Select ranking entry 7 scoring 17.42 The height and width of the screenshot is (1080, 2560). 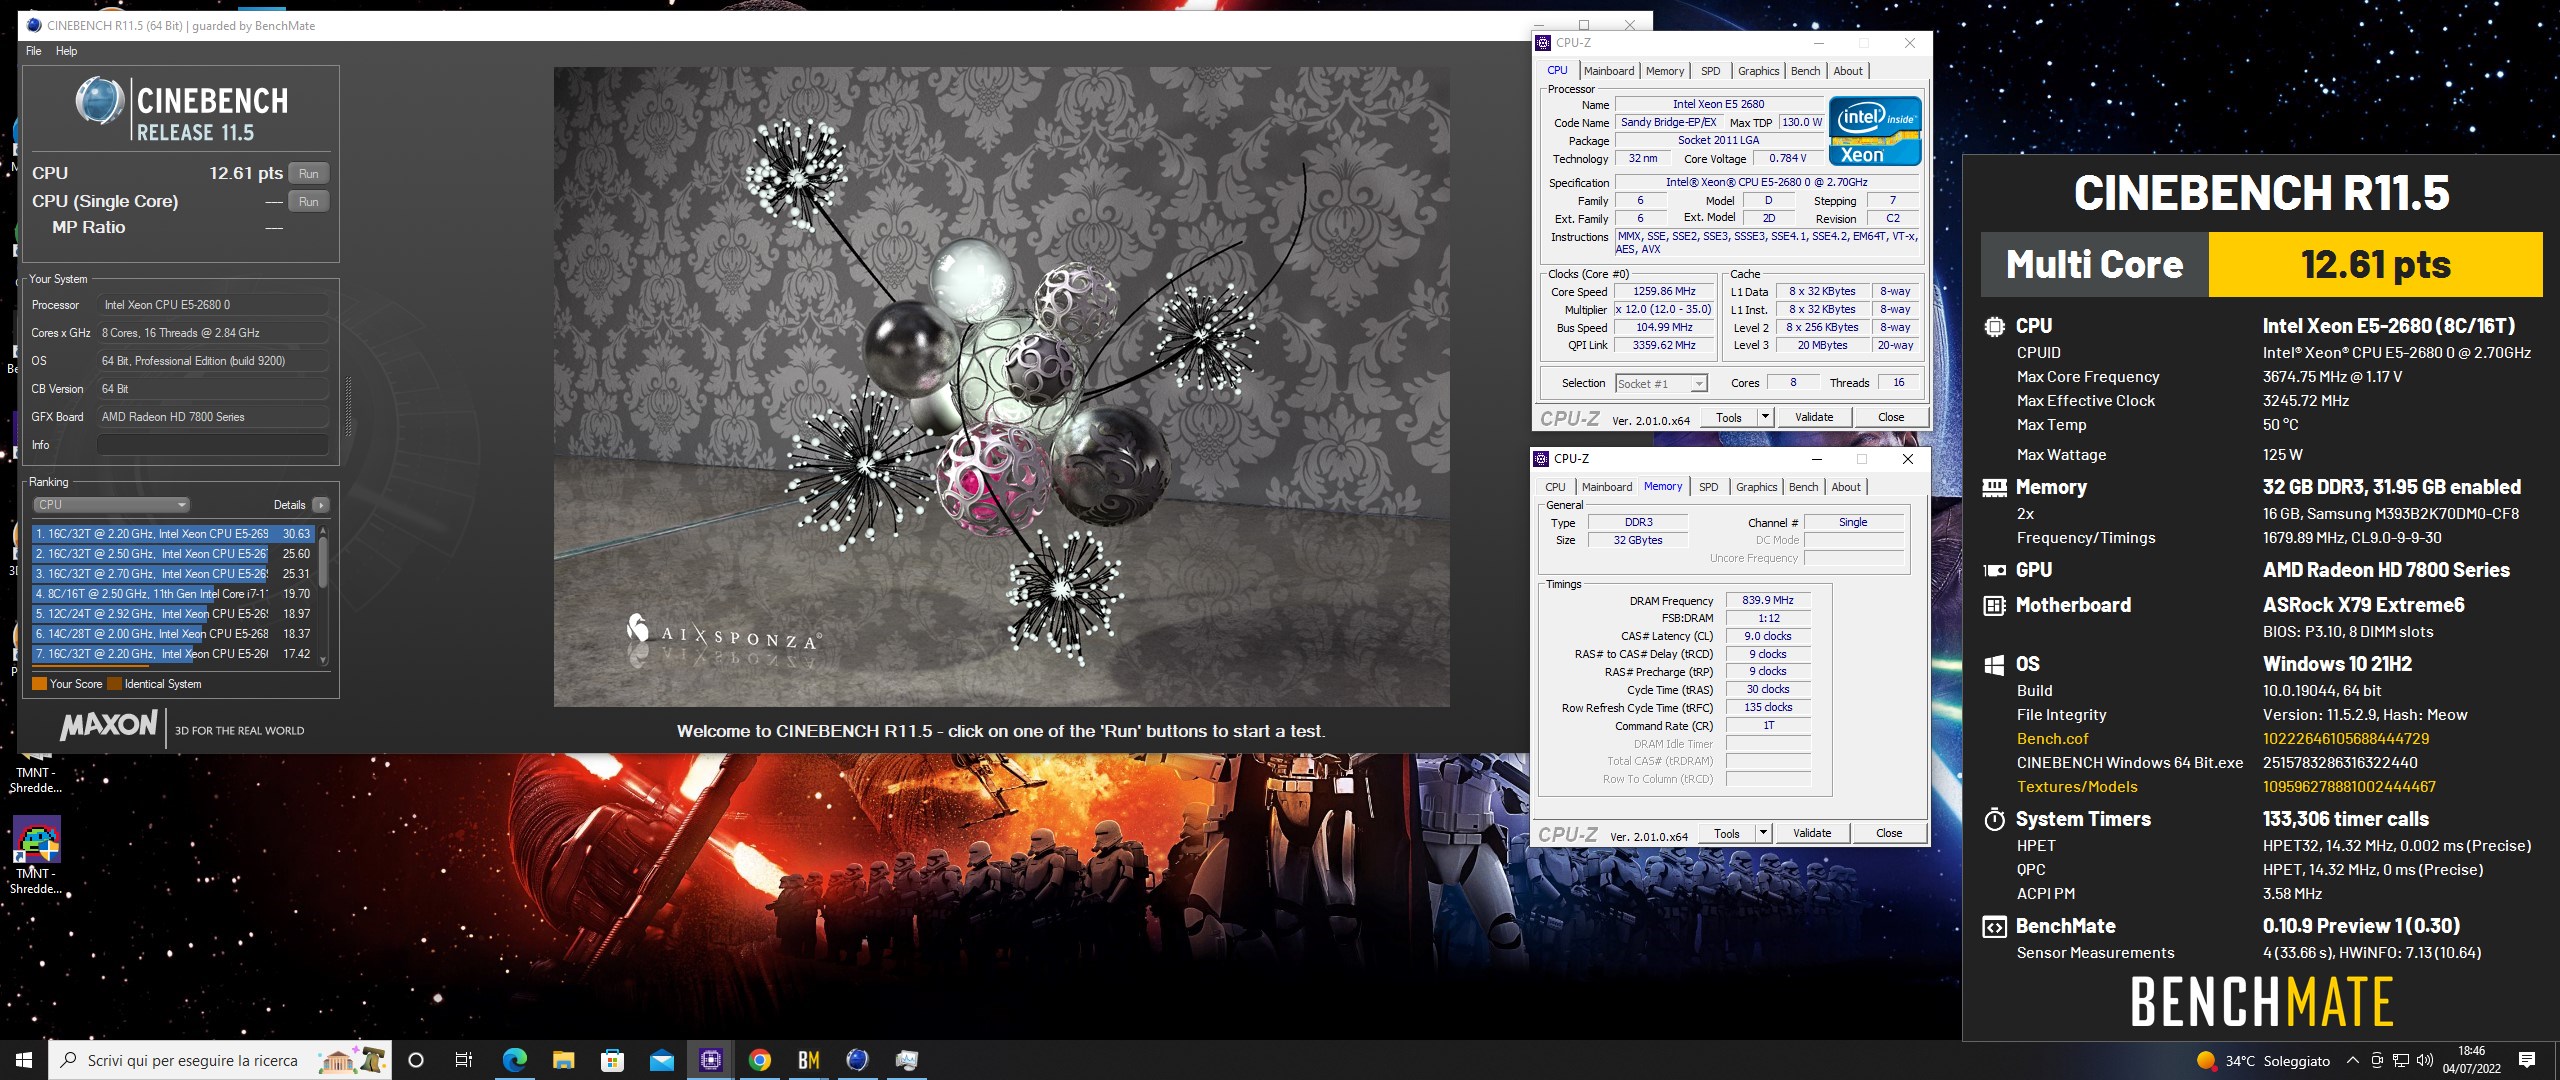pos(173,654)
